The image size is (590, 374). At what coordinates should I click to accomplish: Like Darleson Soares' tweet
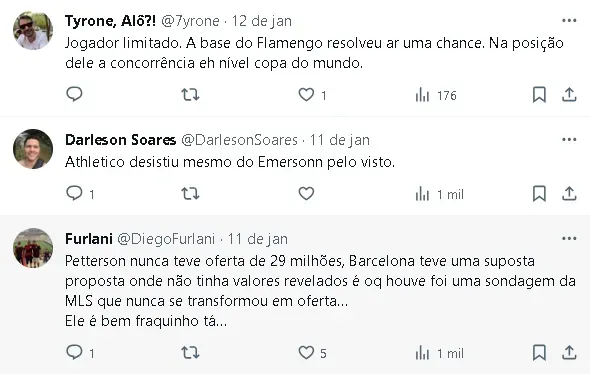[x=306, y=194]
